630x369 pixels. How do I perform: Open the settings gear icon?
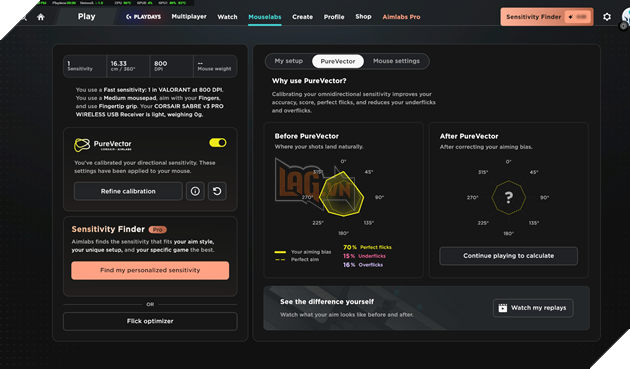click(x=607, y=17)
